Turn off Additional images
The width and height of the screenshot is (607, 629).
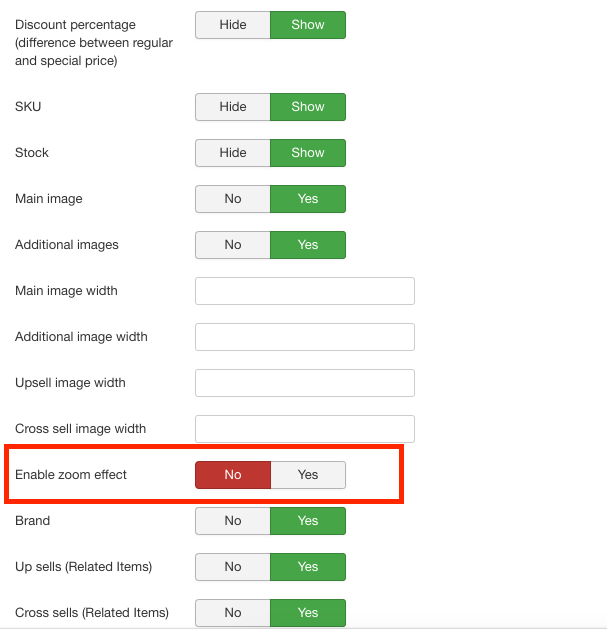(233, 245)
